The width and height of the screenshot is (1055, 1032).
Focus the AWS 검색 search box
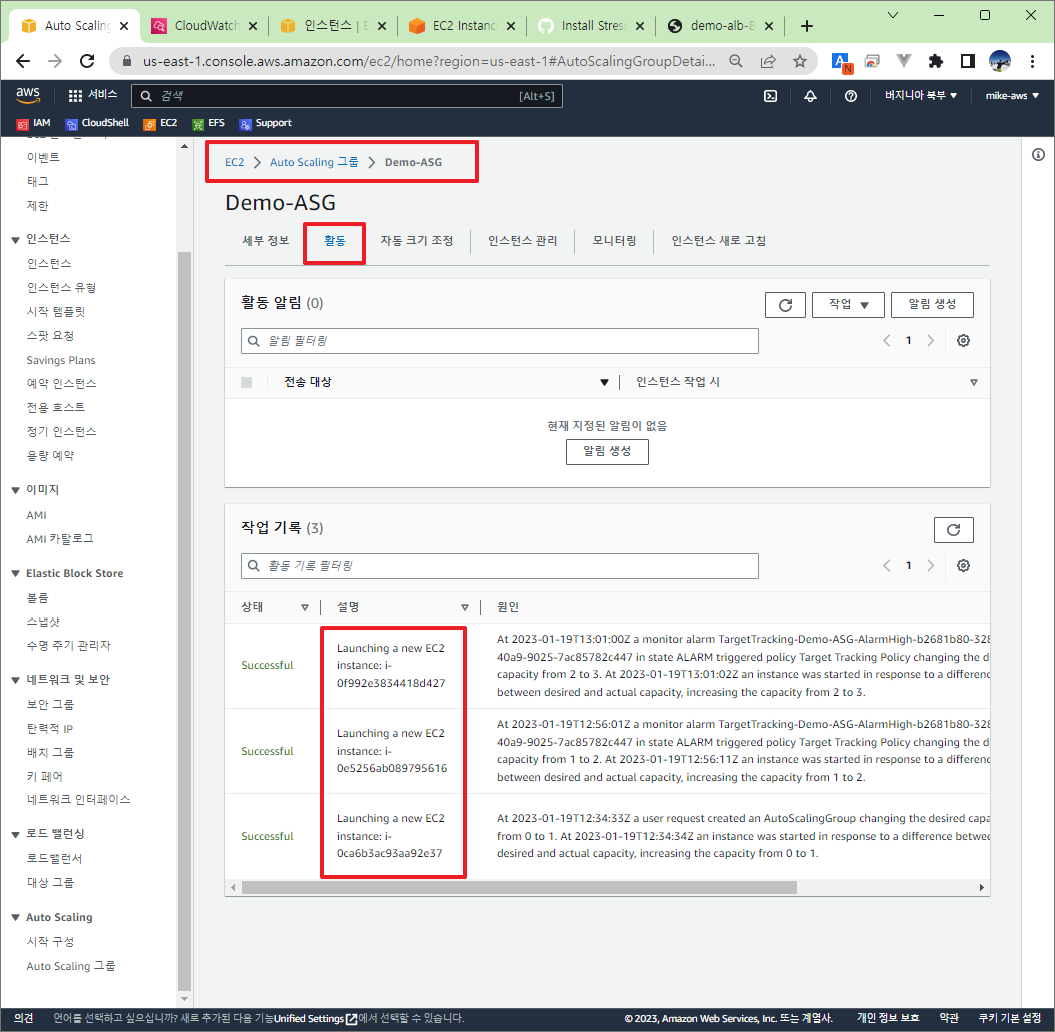pos(347,96)
